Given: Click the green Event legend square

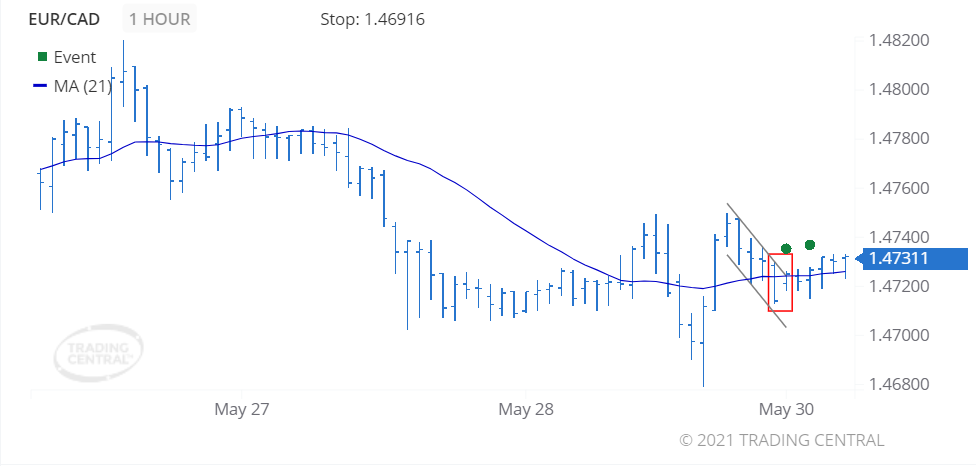Looking at the screenshot, I should click(42, 57).
